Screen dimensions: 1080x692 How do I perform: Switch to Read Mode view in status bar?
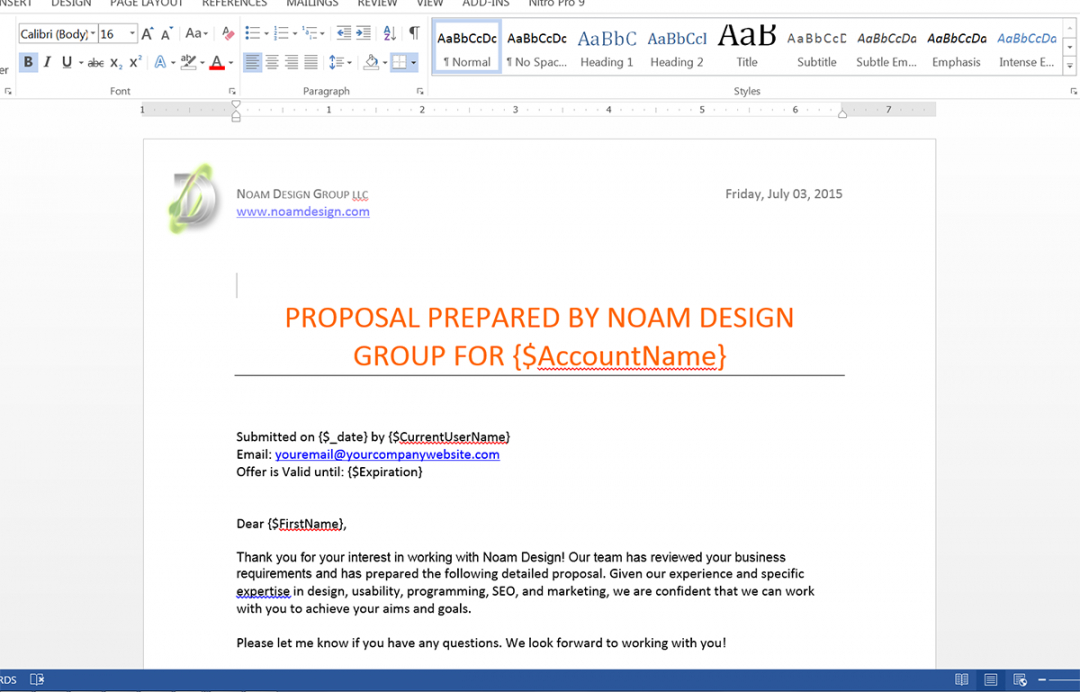962,680
